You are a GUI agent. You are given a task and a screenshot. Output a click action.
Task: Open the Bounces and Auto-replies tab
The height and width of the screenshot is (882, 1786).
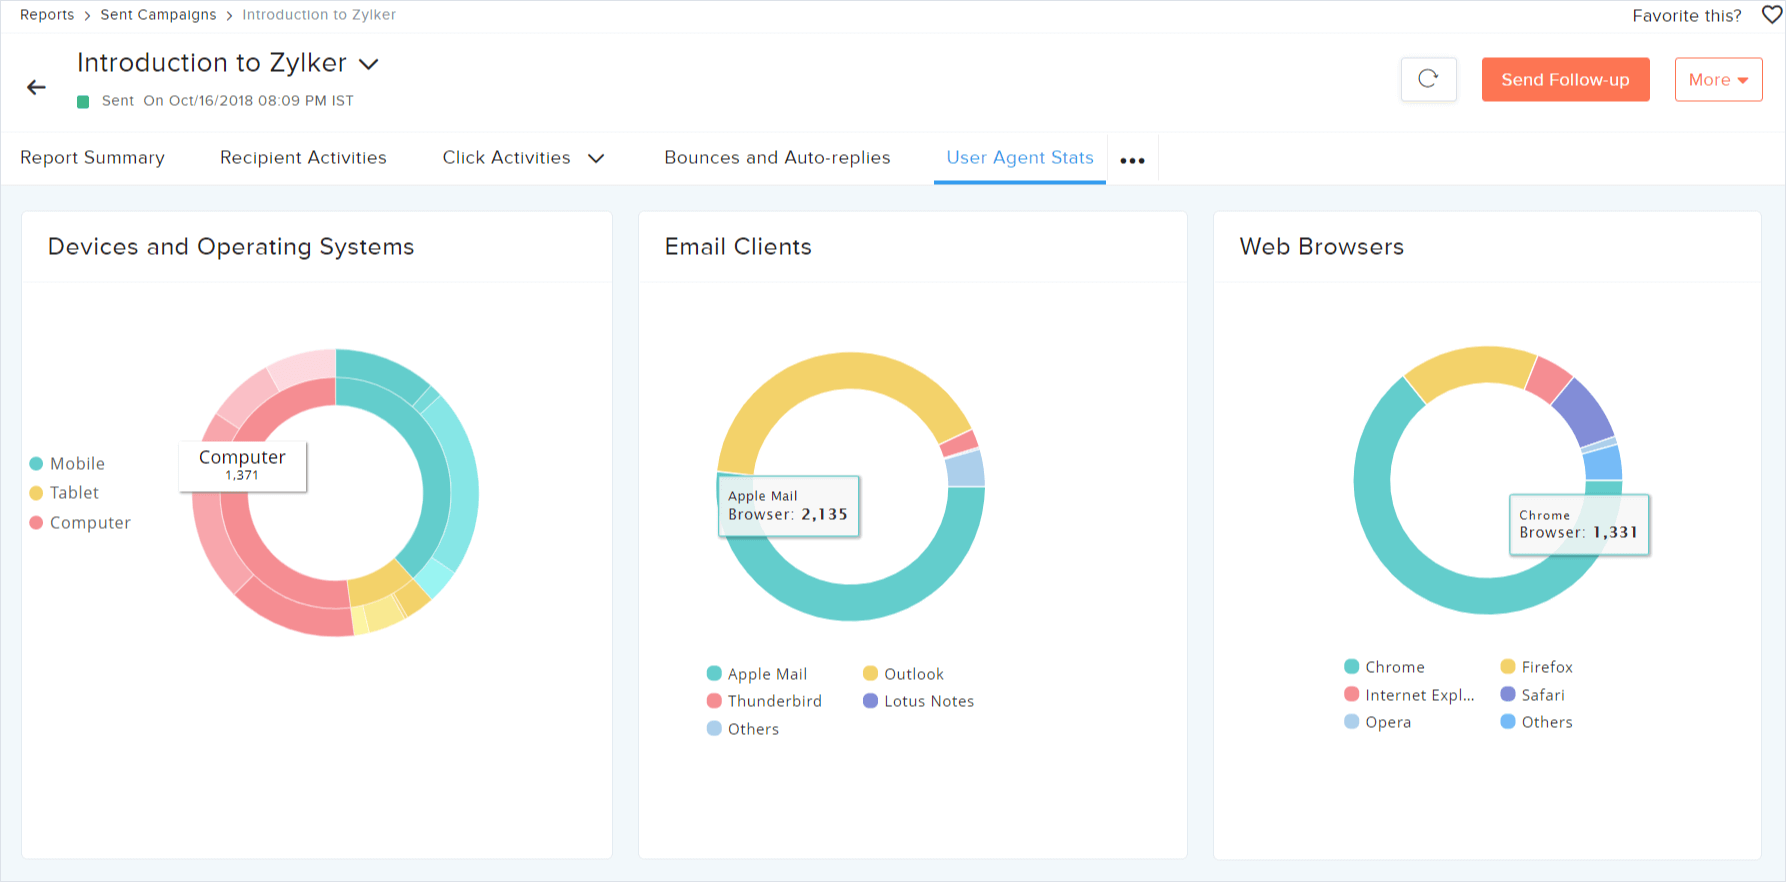coord(777,158)
